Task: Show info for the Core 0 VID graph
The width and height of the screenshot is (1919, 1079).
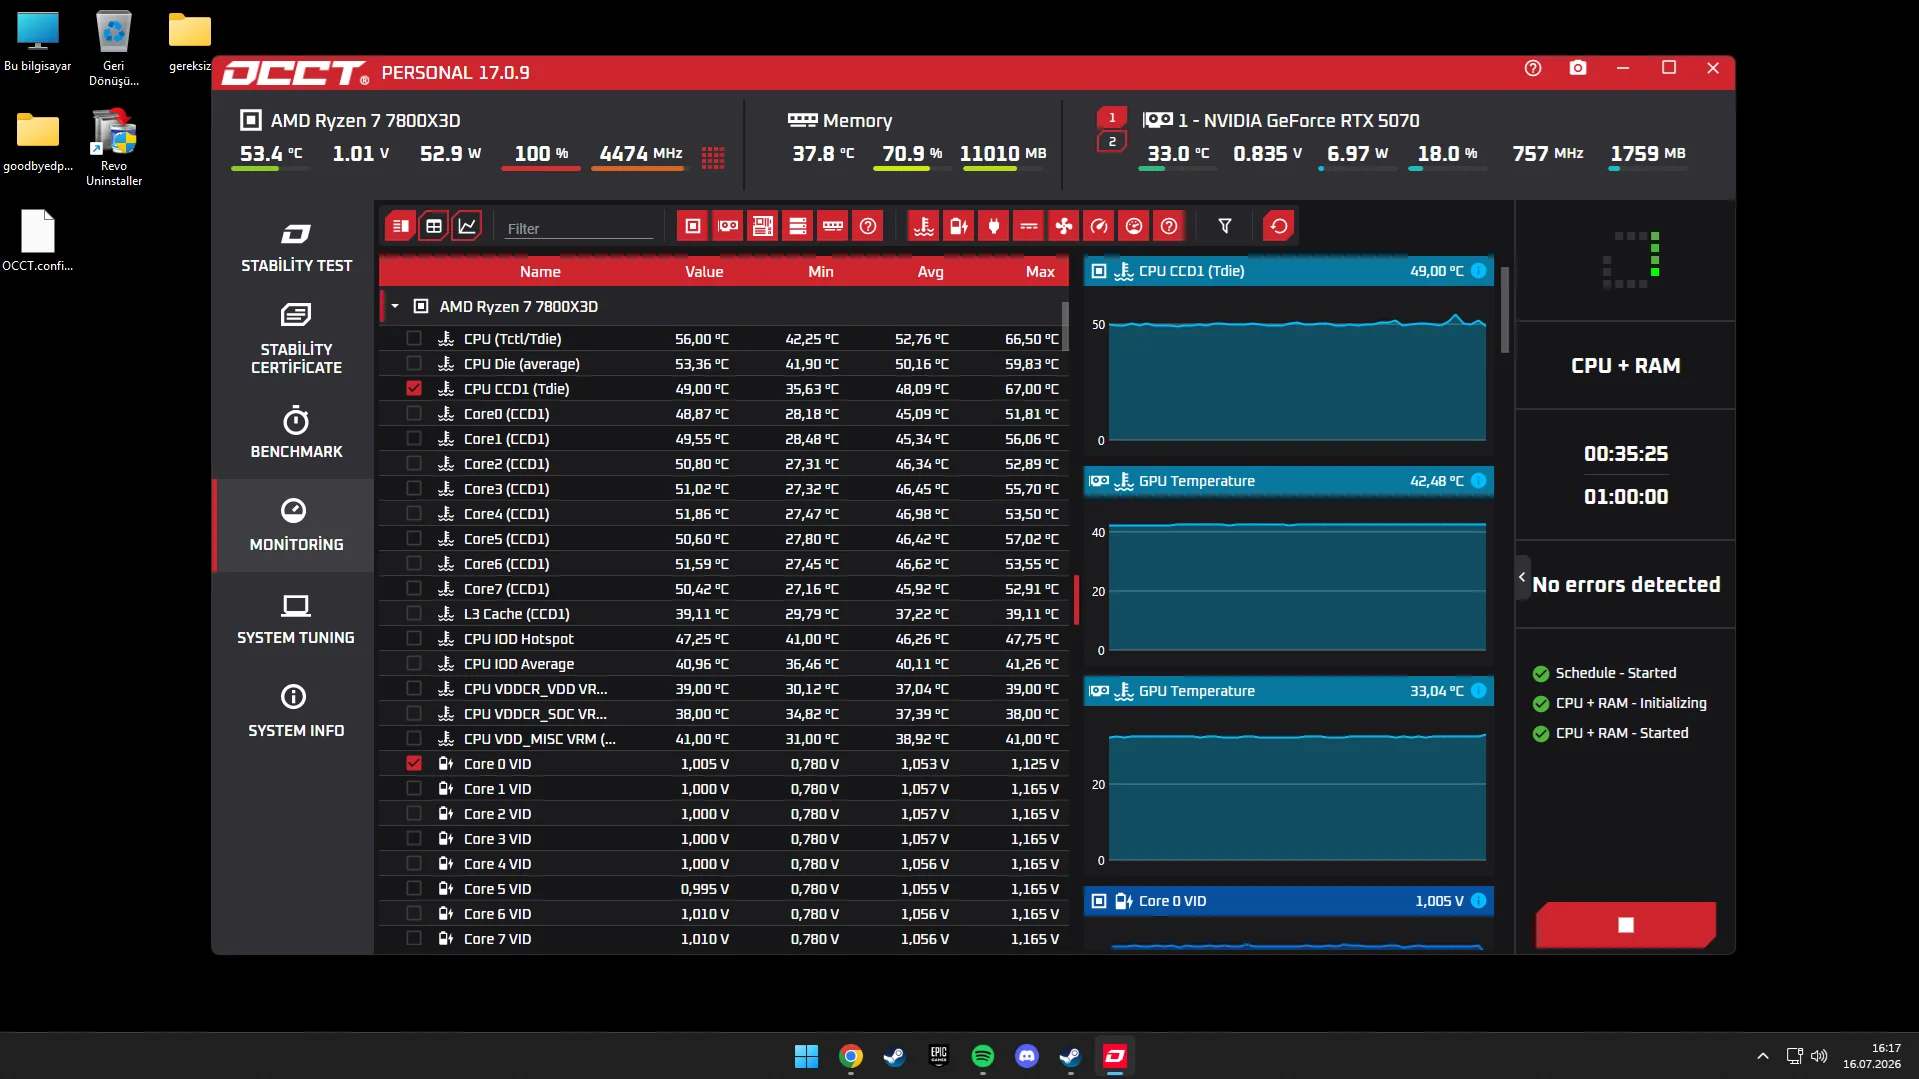Action: pos(1478,901)
